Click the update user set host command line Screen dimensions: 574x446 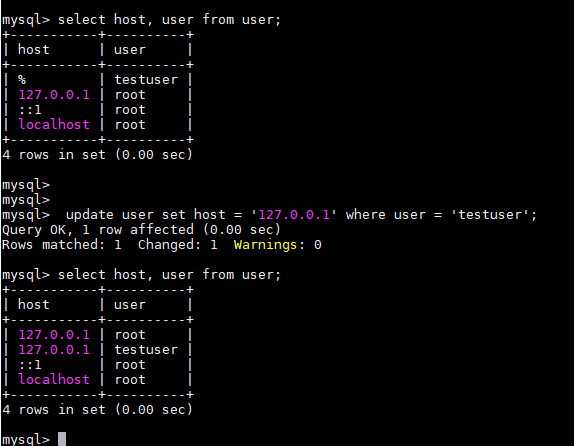tap(301, 215)
